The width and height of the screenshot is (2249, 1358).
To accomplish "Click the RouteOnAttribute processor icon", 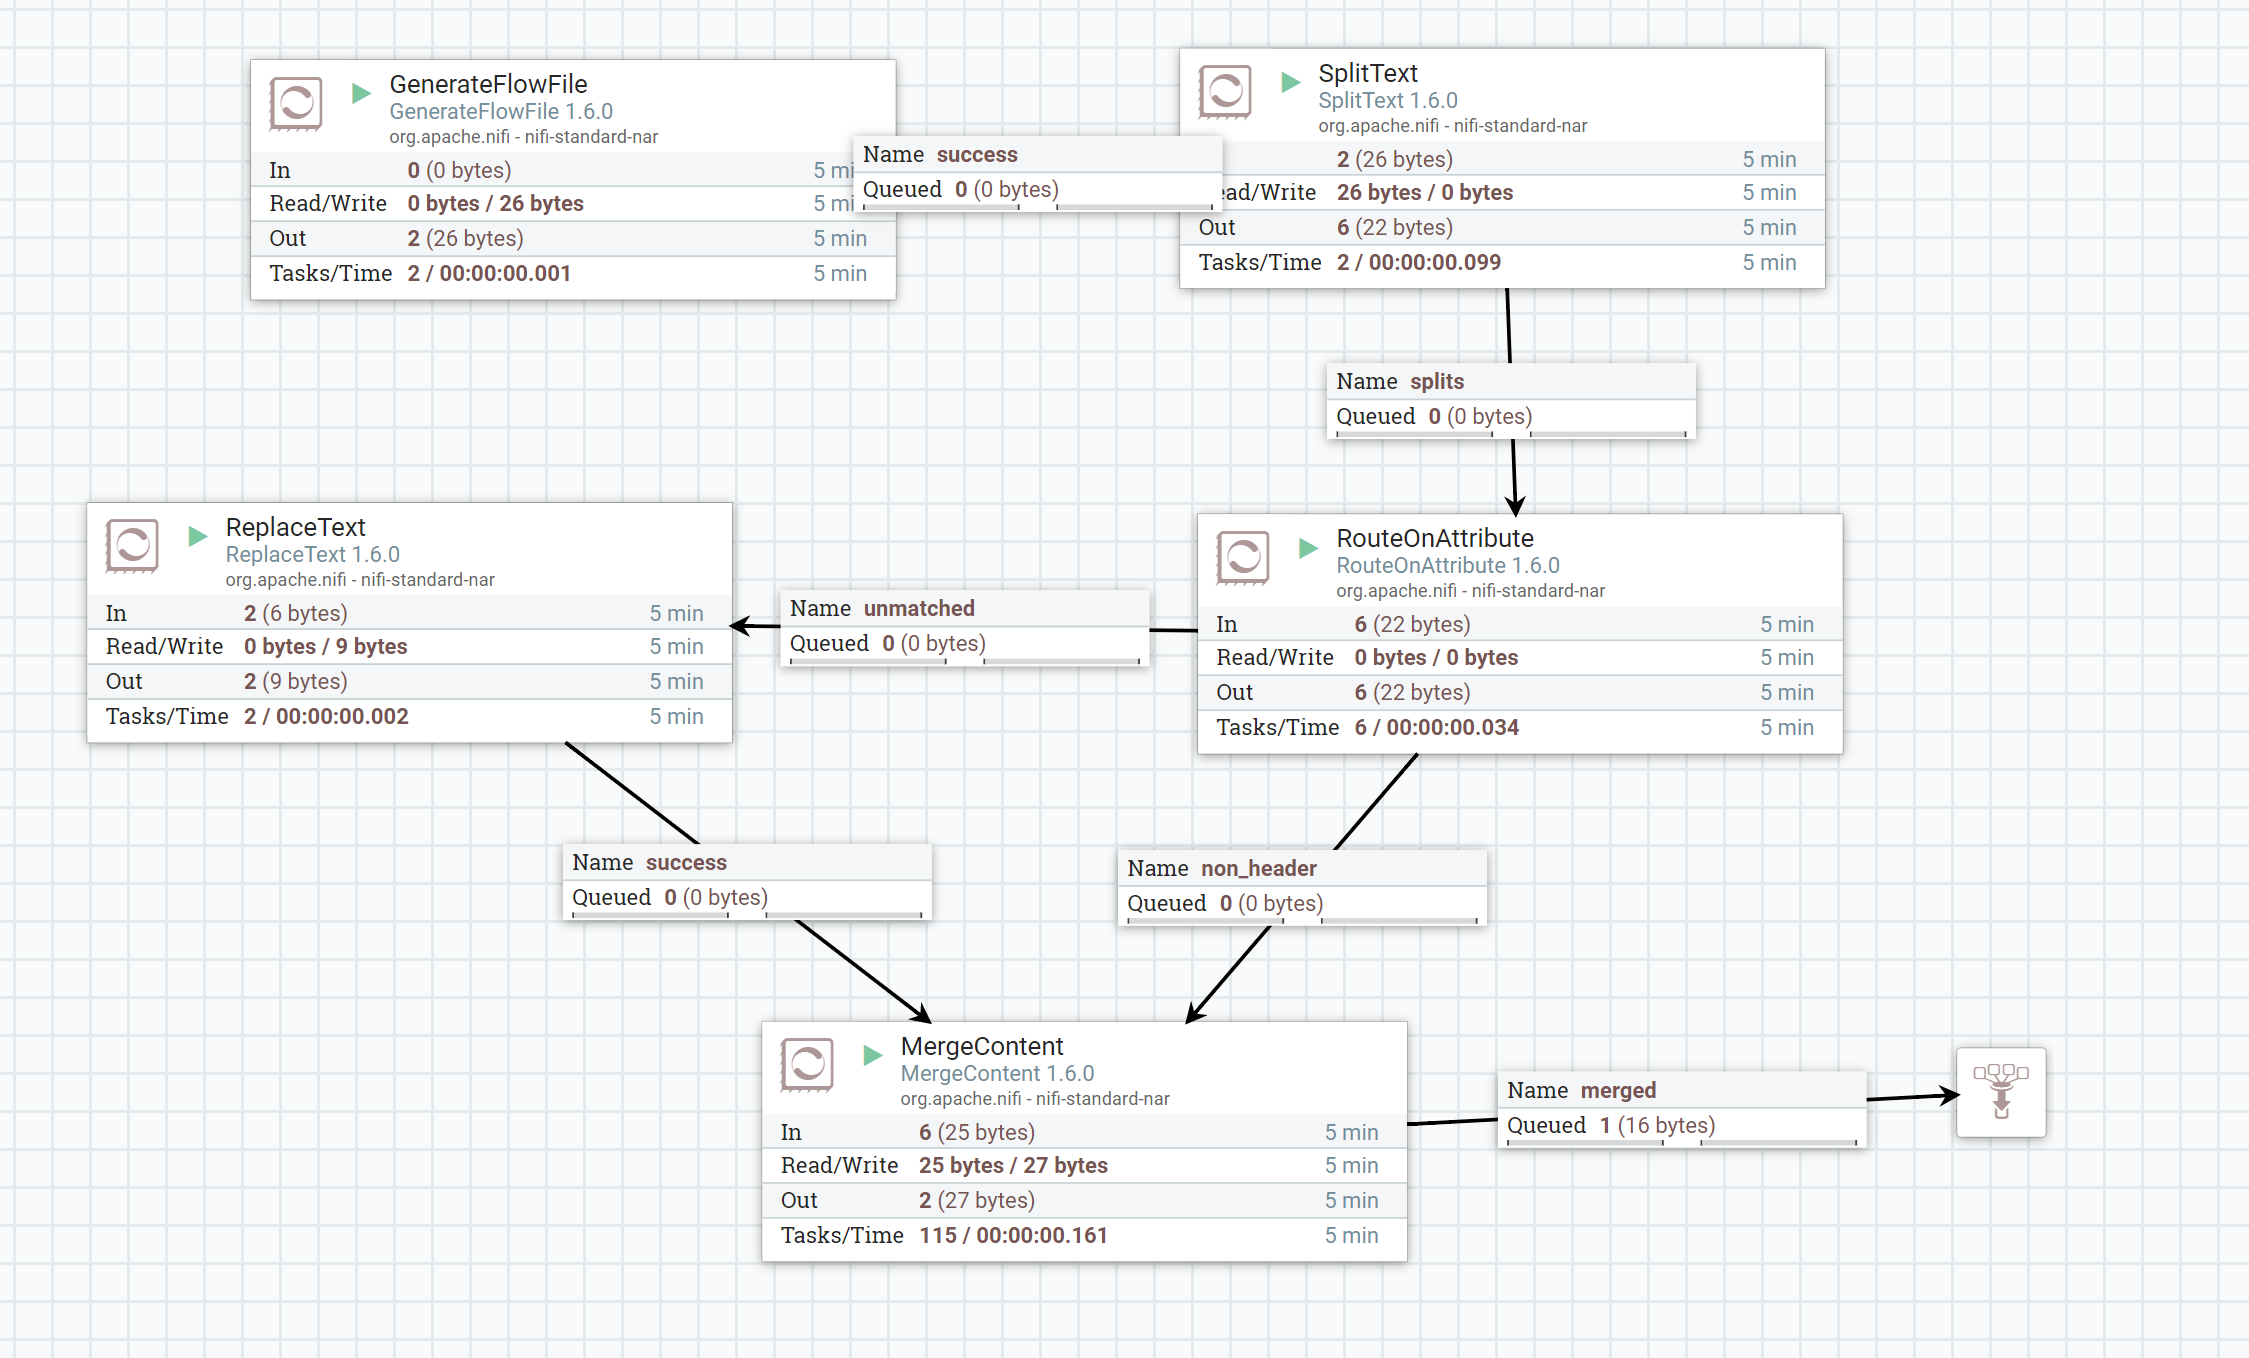I will [1243, 557].
